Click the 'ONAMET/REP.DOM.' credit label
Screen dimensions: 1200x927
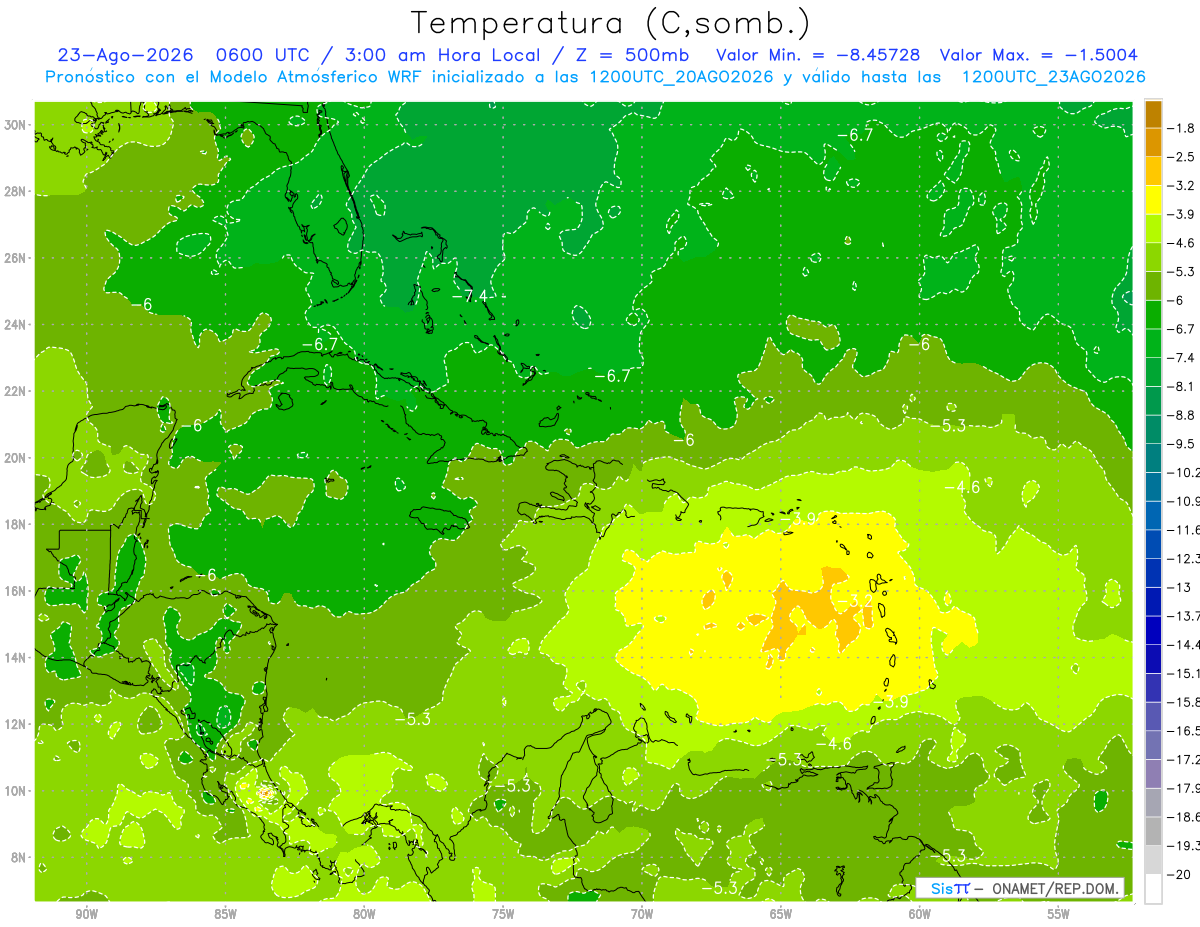click(x=1056, y=888)
